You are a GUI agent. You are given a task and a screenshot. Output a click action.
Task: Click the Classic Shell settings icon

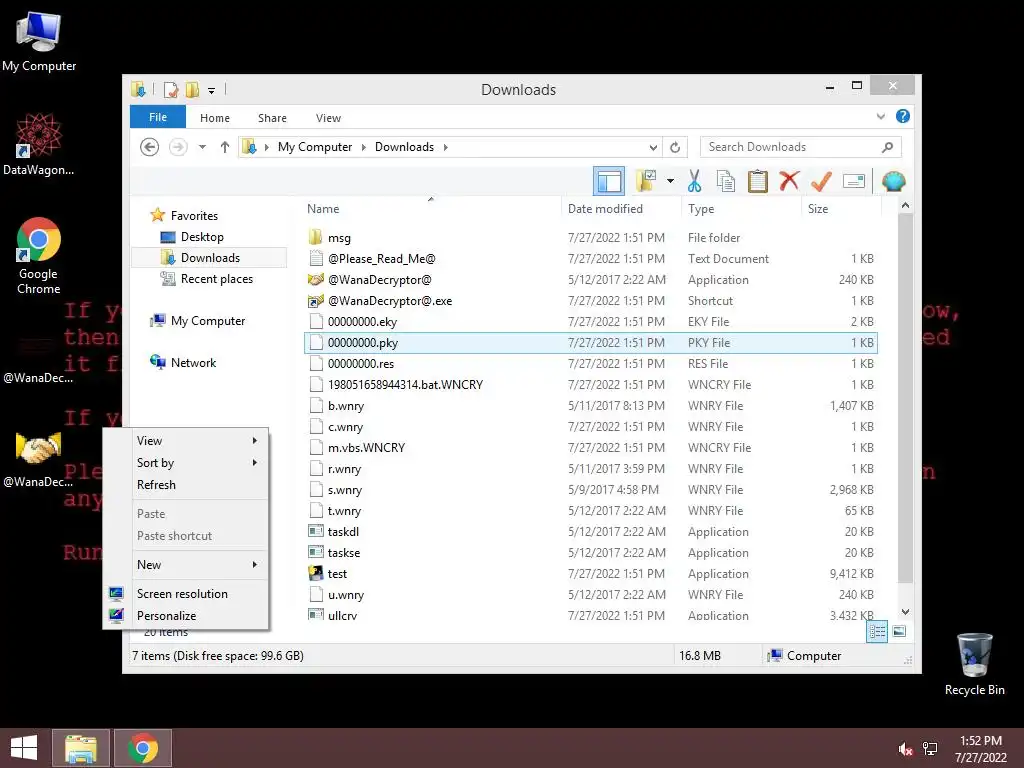click(x=893, y=181)
